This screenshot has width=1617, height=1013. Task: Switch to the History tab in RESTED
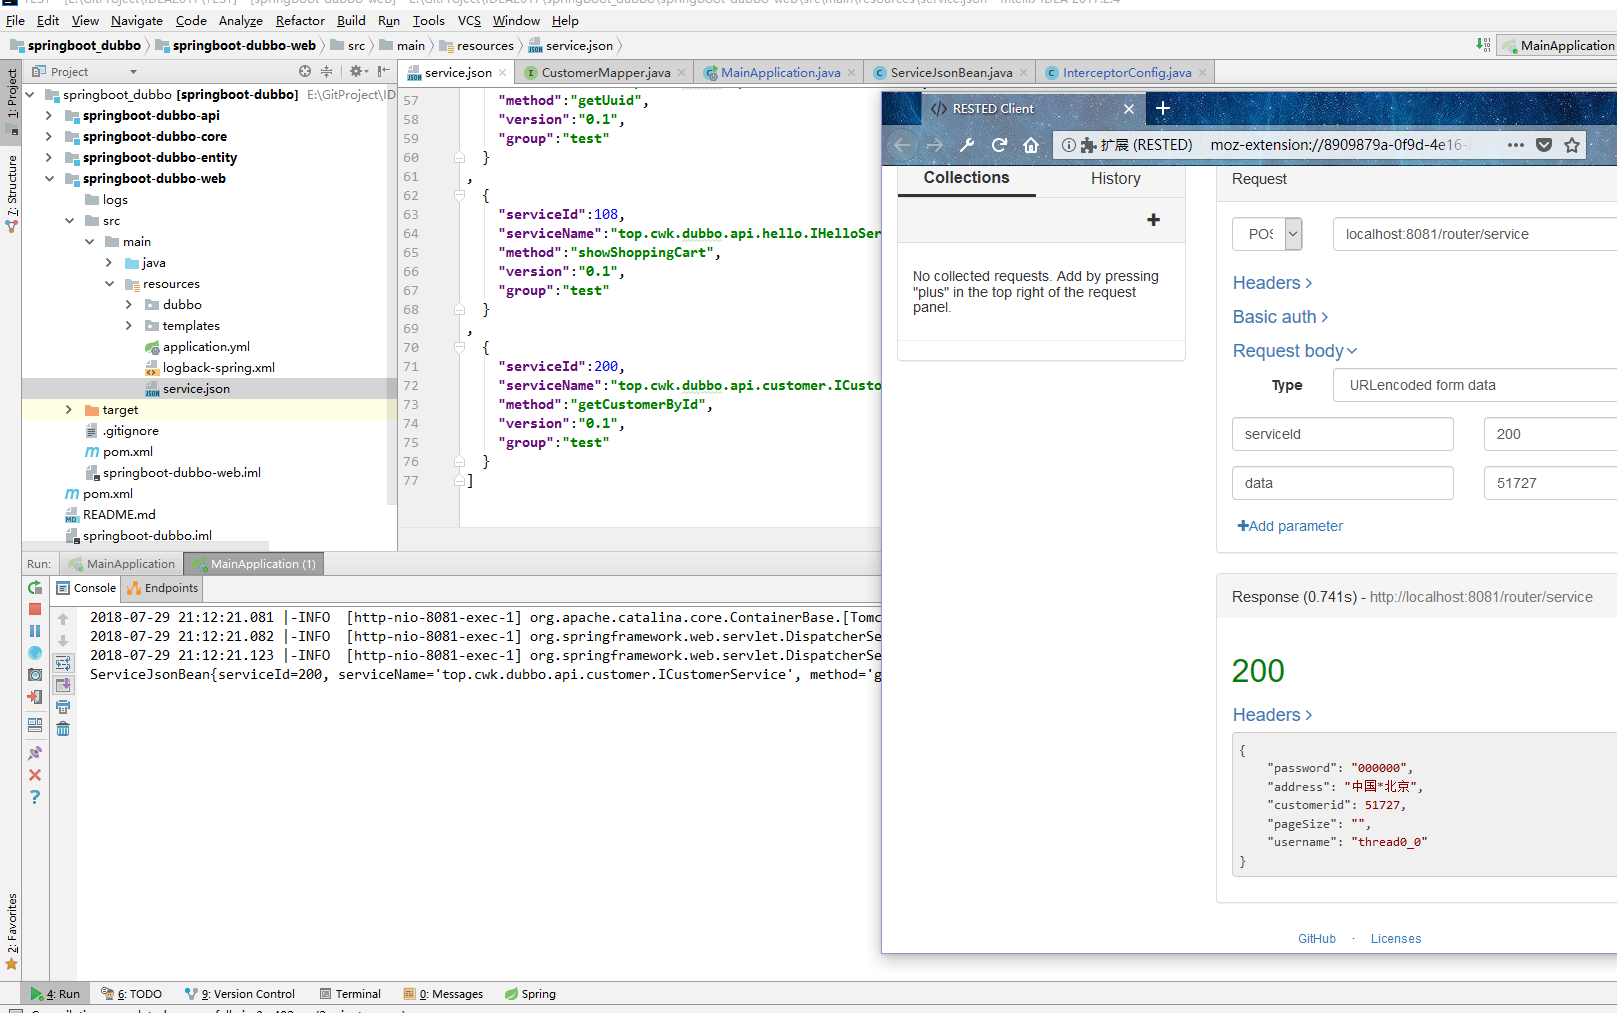click(x=1115, y=178)
